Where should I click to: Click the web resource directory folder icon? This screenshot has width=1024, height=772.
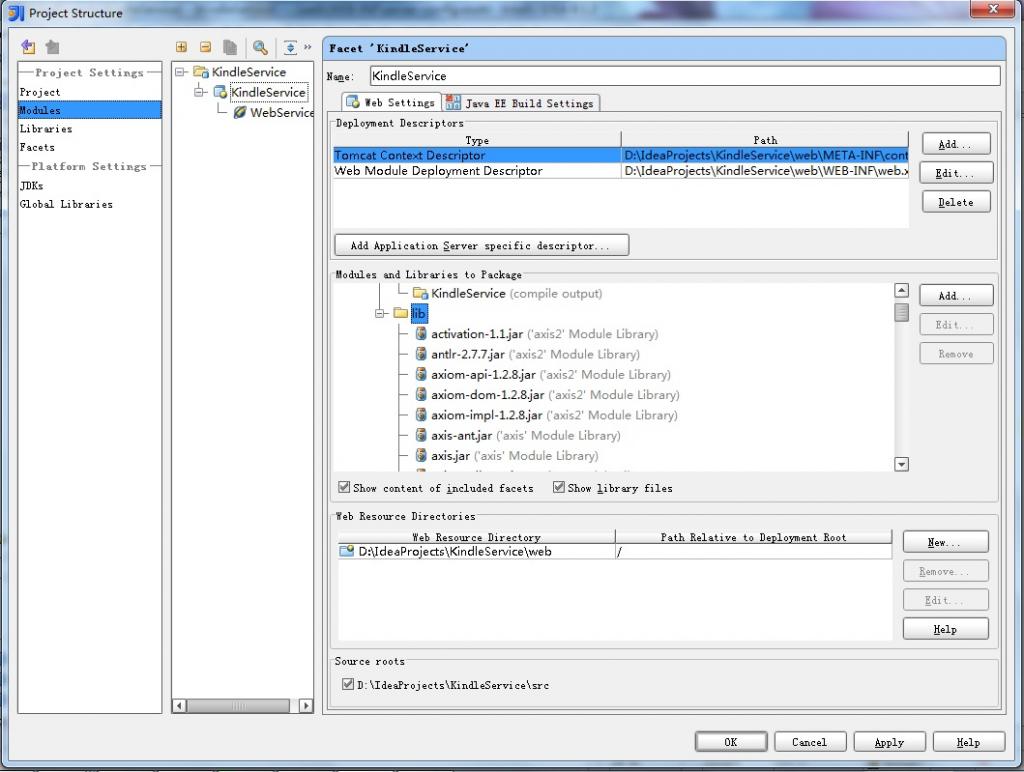[346, 551]
